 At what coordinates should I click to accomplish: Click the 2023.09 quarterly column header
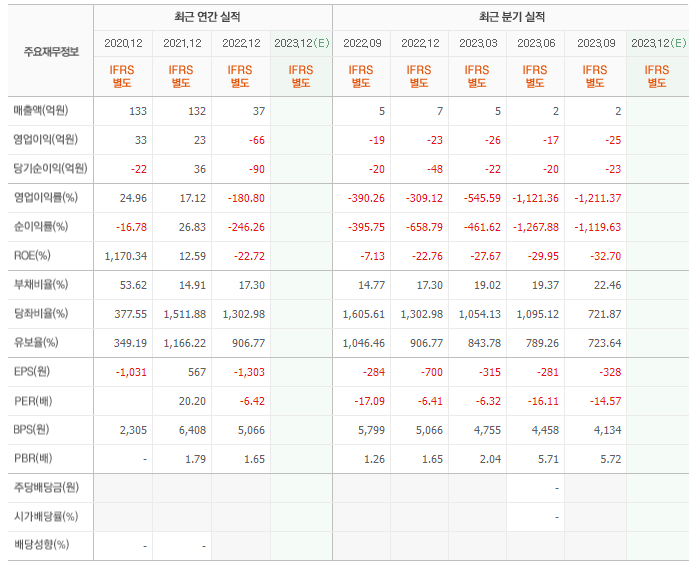[x=596, y=43]
